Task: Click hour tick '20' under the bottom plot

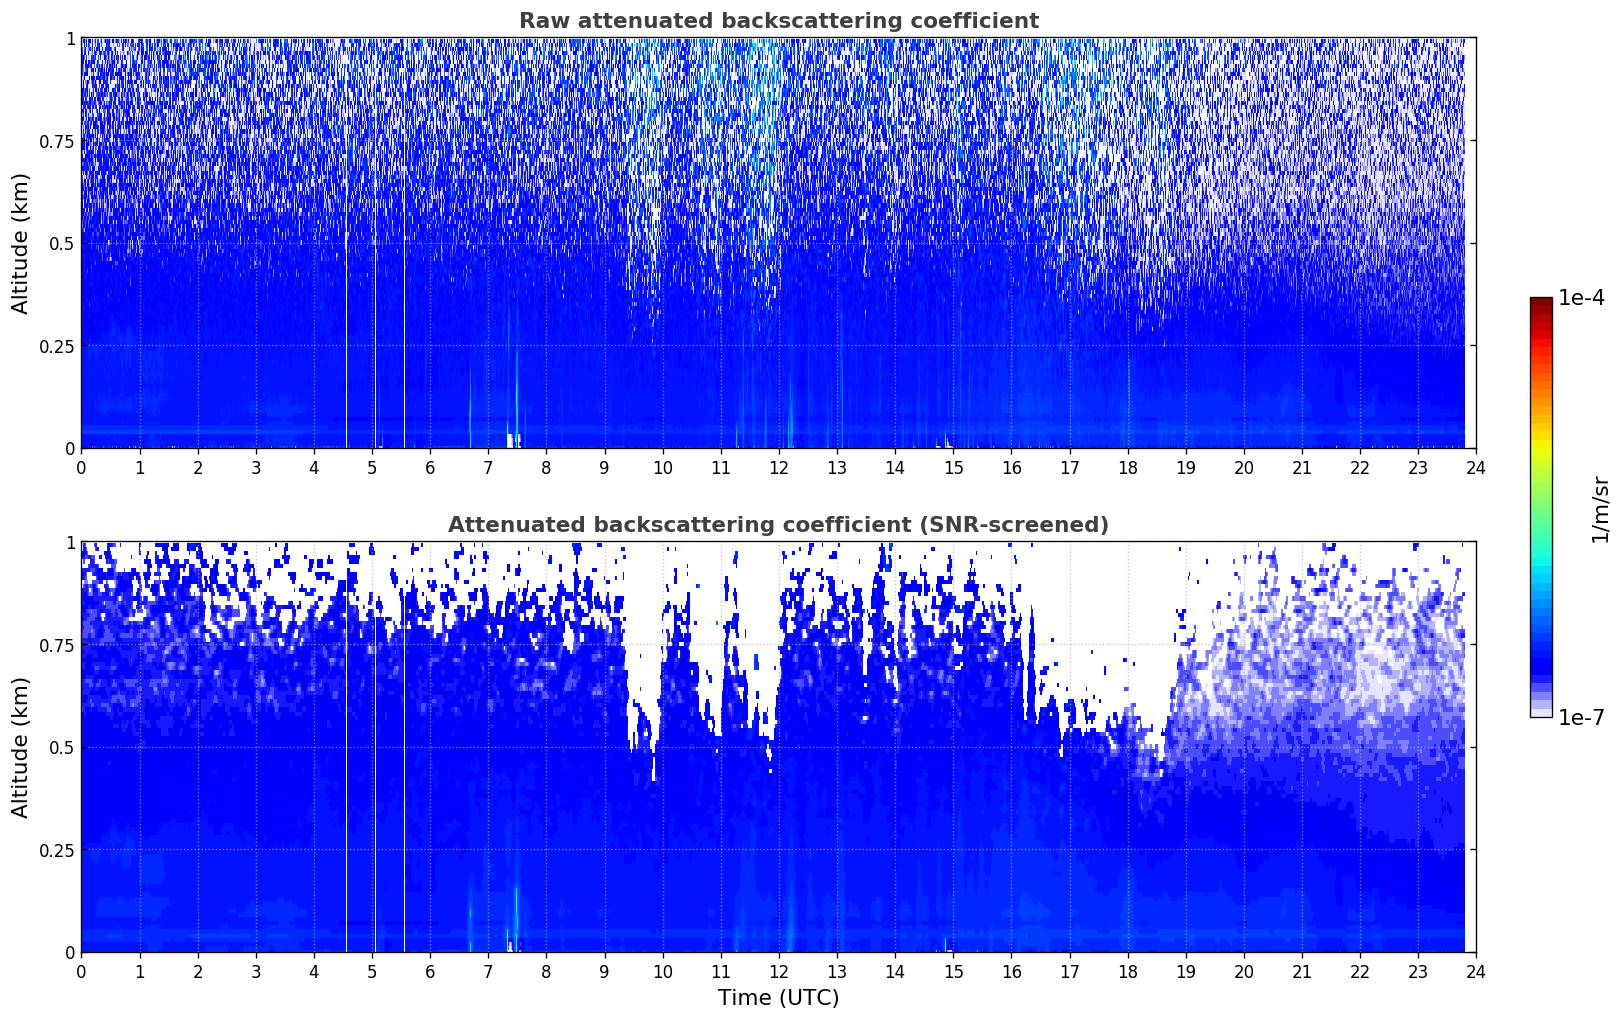Action: pyautogui.click(x=1244, y=971)
